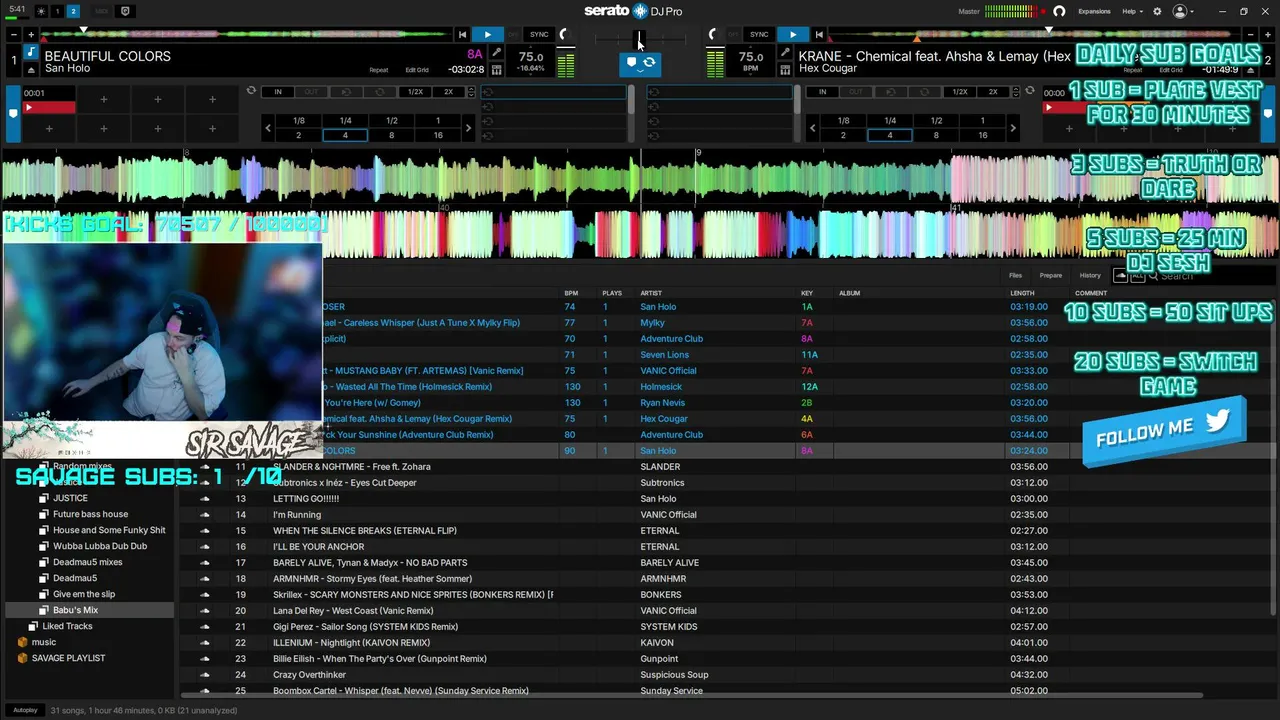Enable SYNC on the right deck
The image size is (1280, 720).
[x=759, y=35]
